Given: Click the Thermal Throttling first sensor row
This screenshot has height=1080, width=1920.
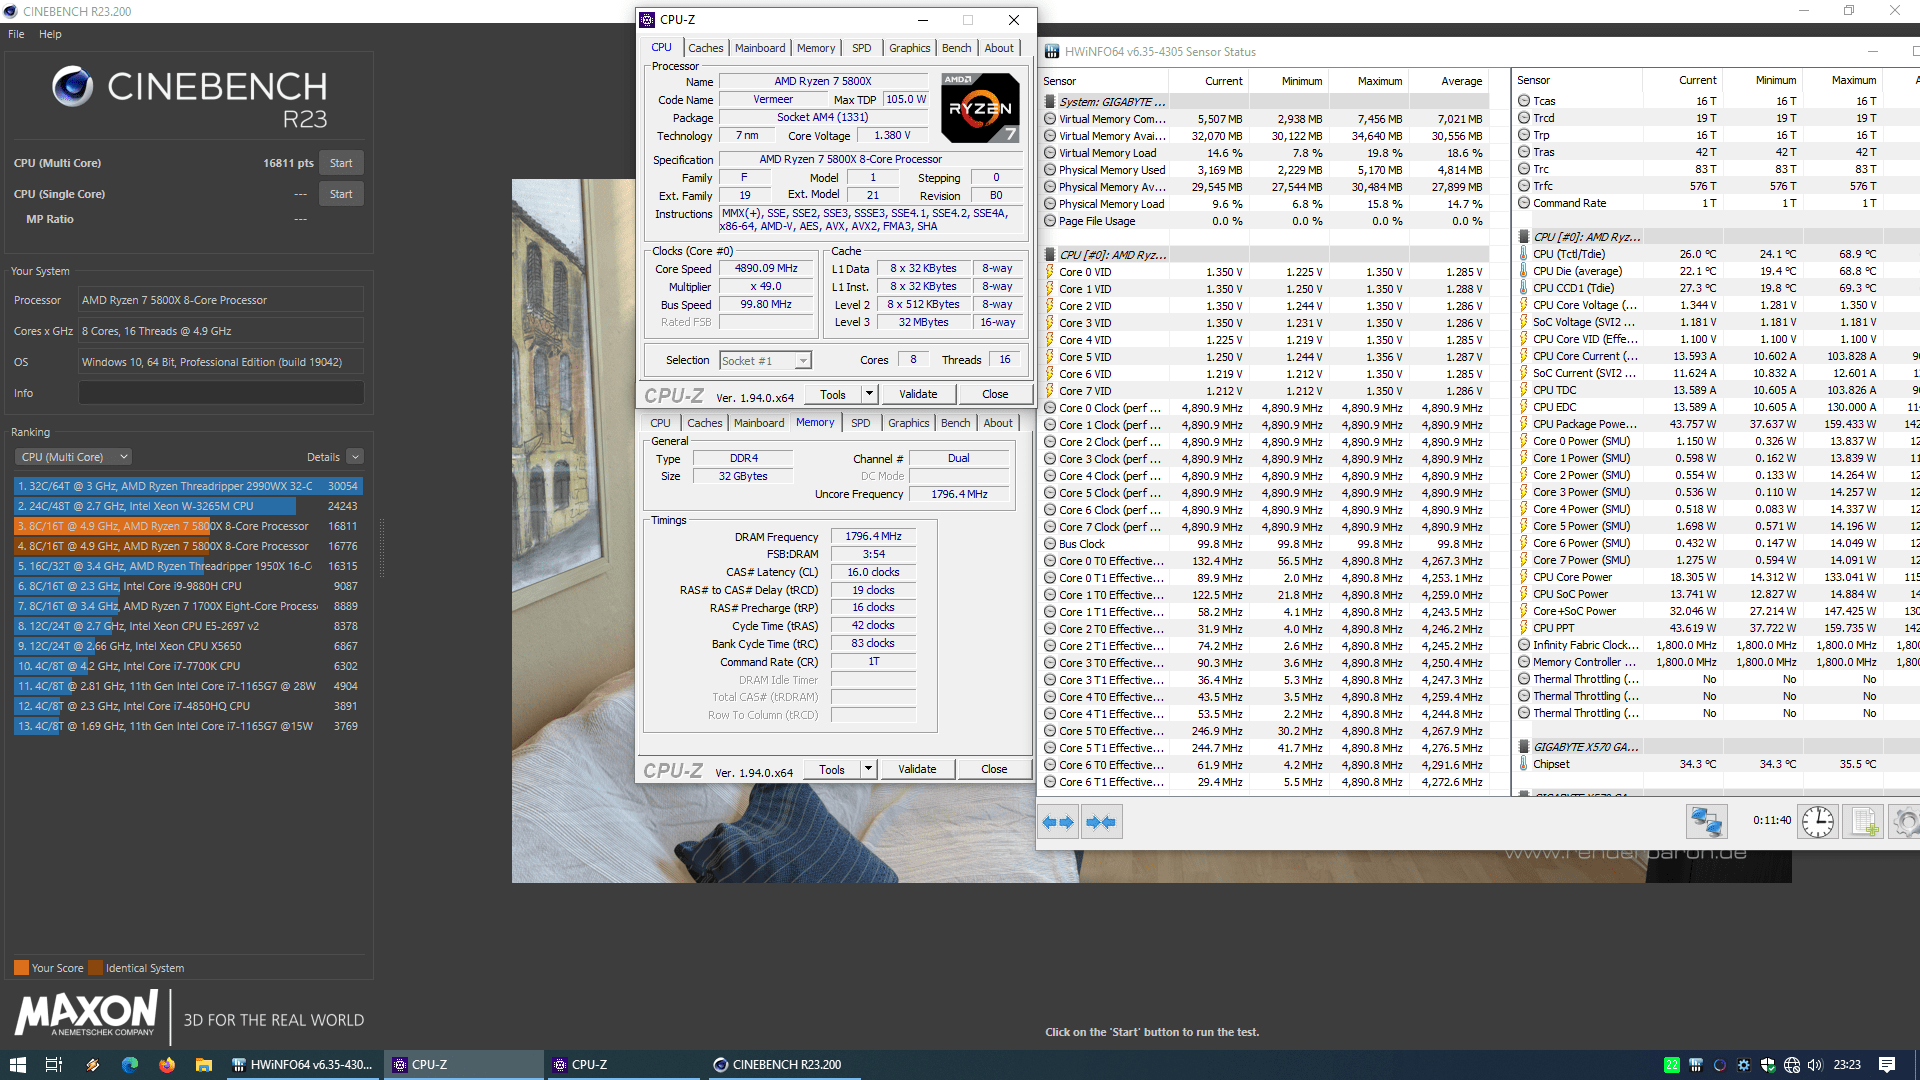Looking at the screenshot, I should pos(1715,679).
